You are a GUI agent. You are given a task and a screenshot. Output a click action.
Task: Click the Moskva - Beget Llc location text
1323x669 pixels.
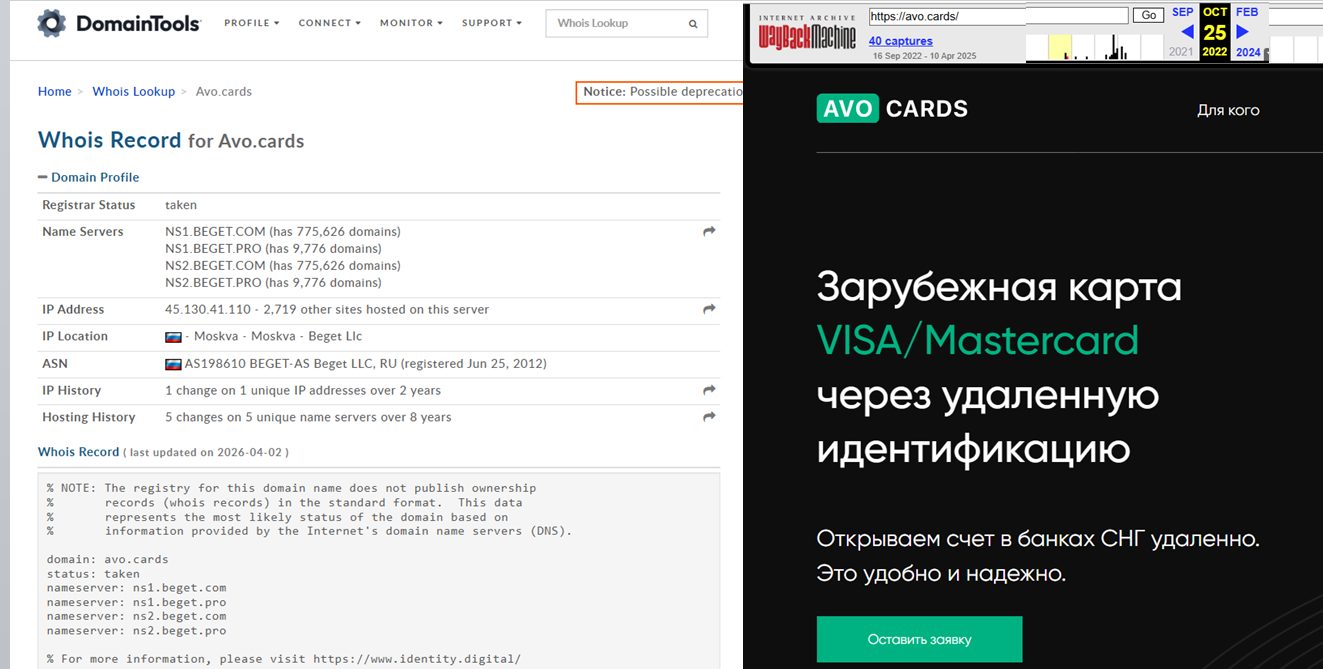tap(273, 337)
